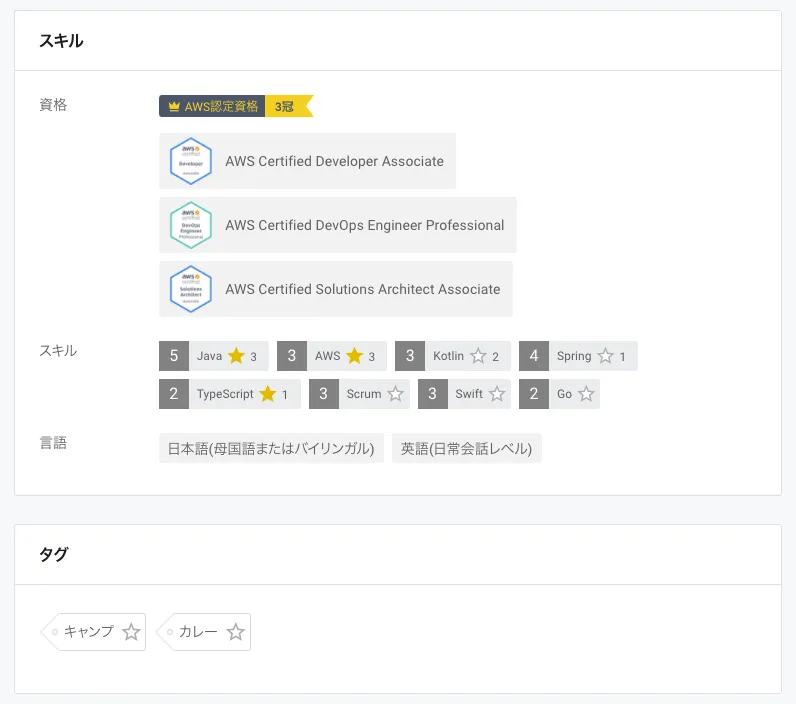The height and width of the screenshot is (704, 796).
Task: Toggle the star on TypeScript skill
Action: tap(268, 394)
